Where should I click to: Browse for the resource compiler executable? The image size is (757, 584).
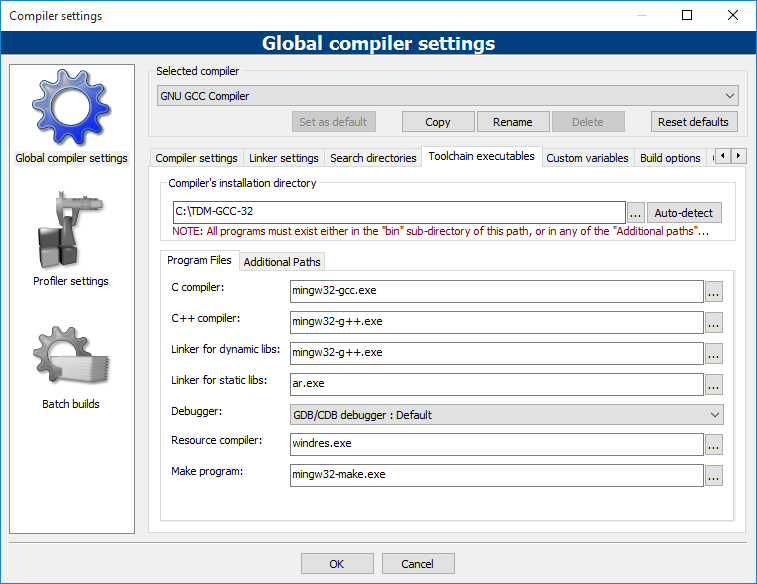[x=713, y=445]
